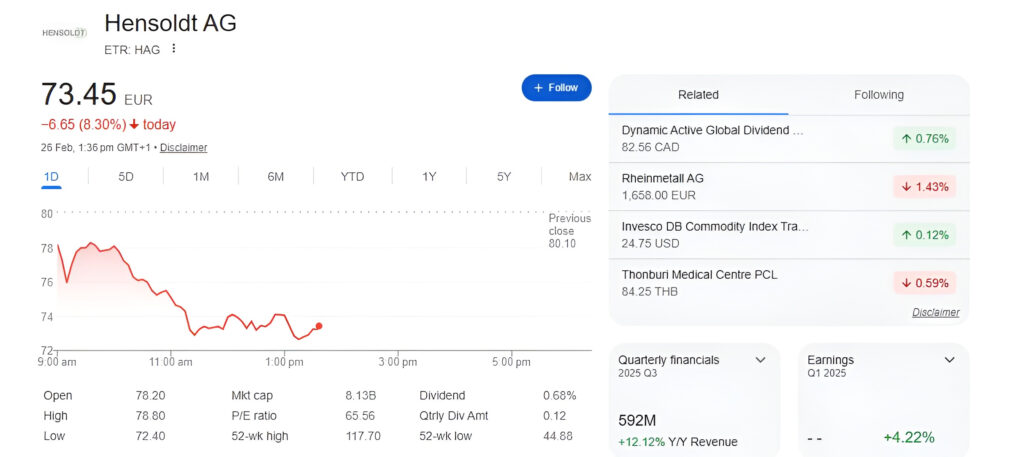Select the 5D chart range

pyautogui.click(x=126, y=177)
